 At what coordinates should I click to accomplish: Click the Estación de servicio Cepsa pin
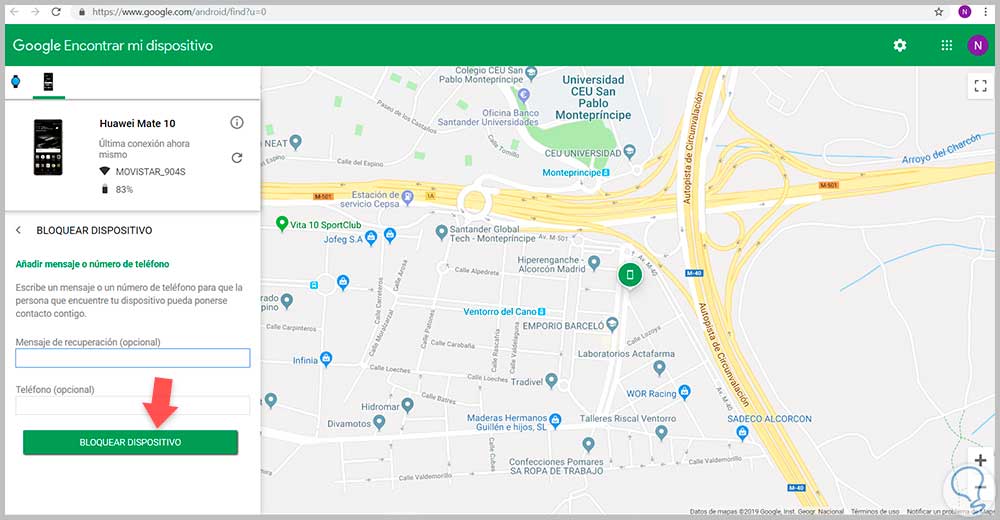click(408, 197)
